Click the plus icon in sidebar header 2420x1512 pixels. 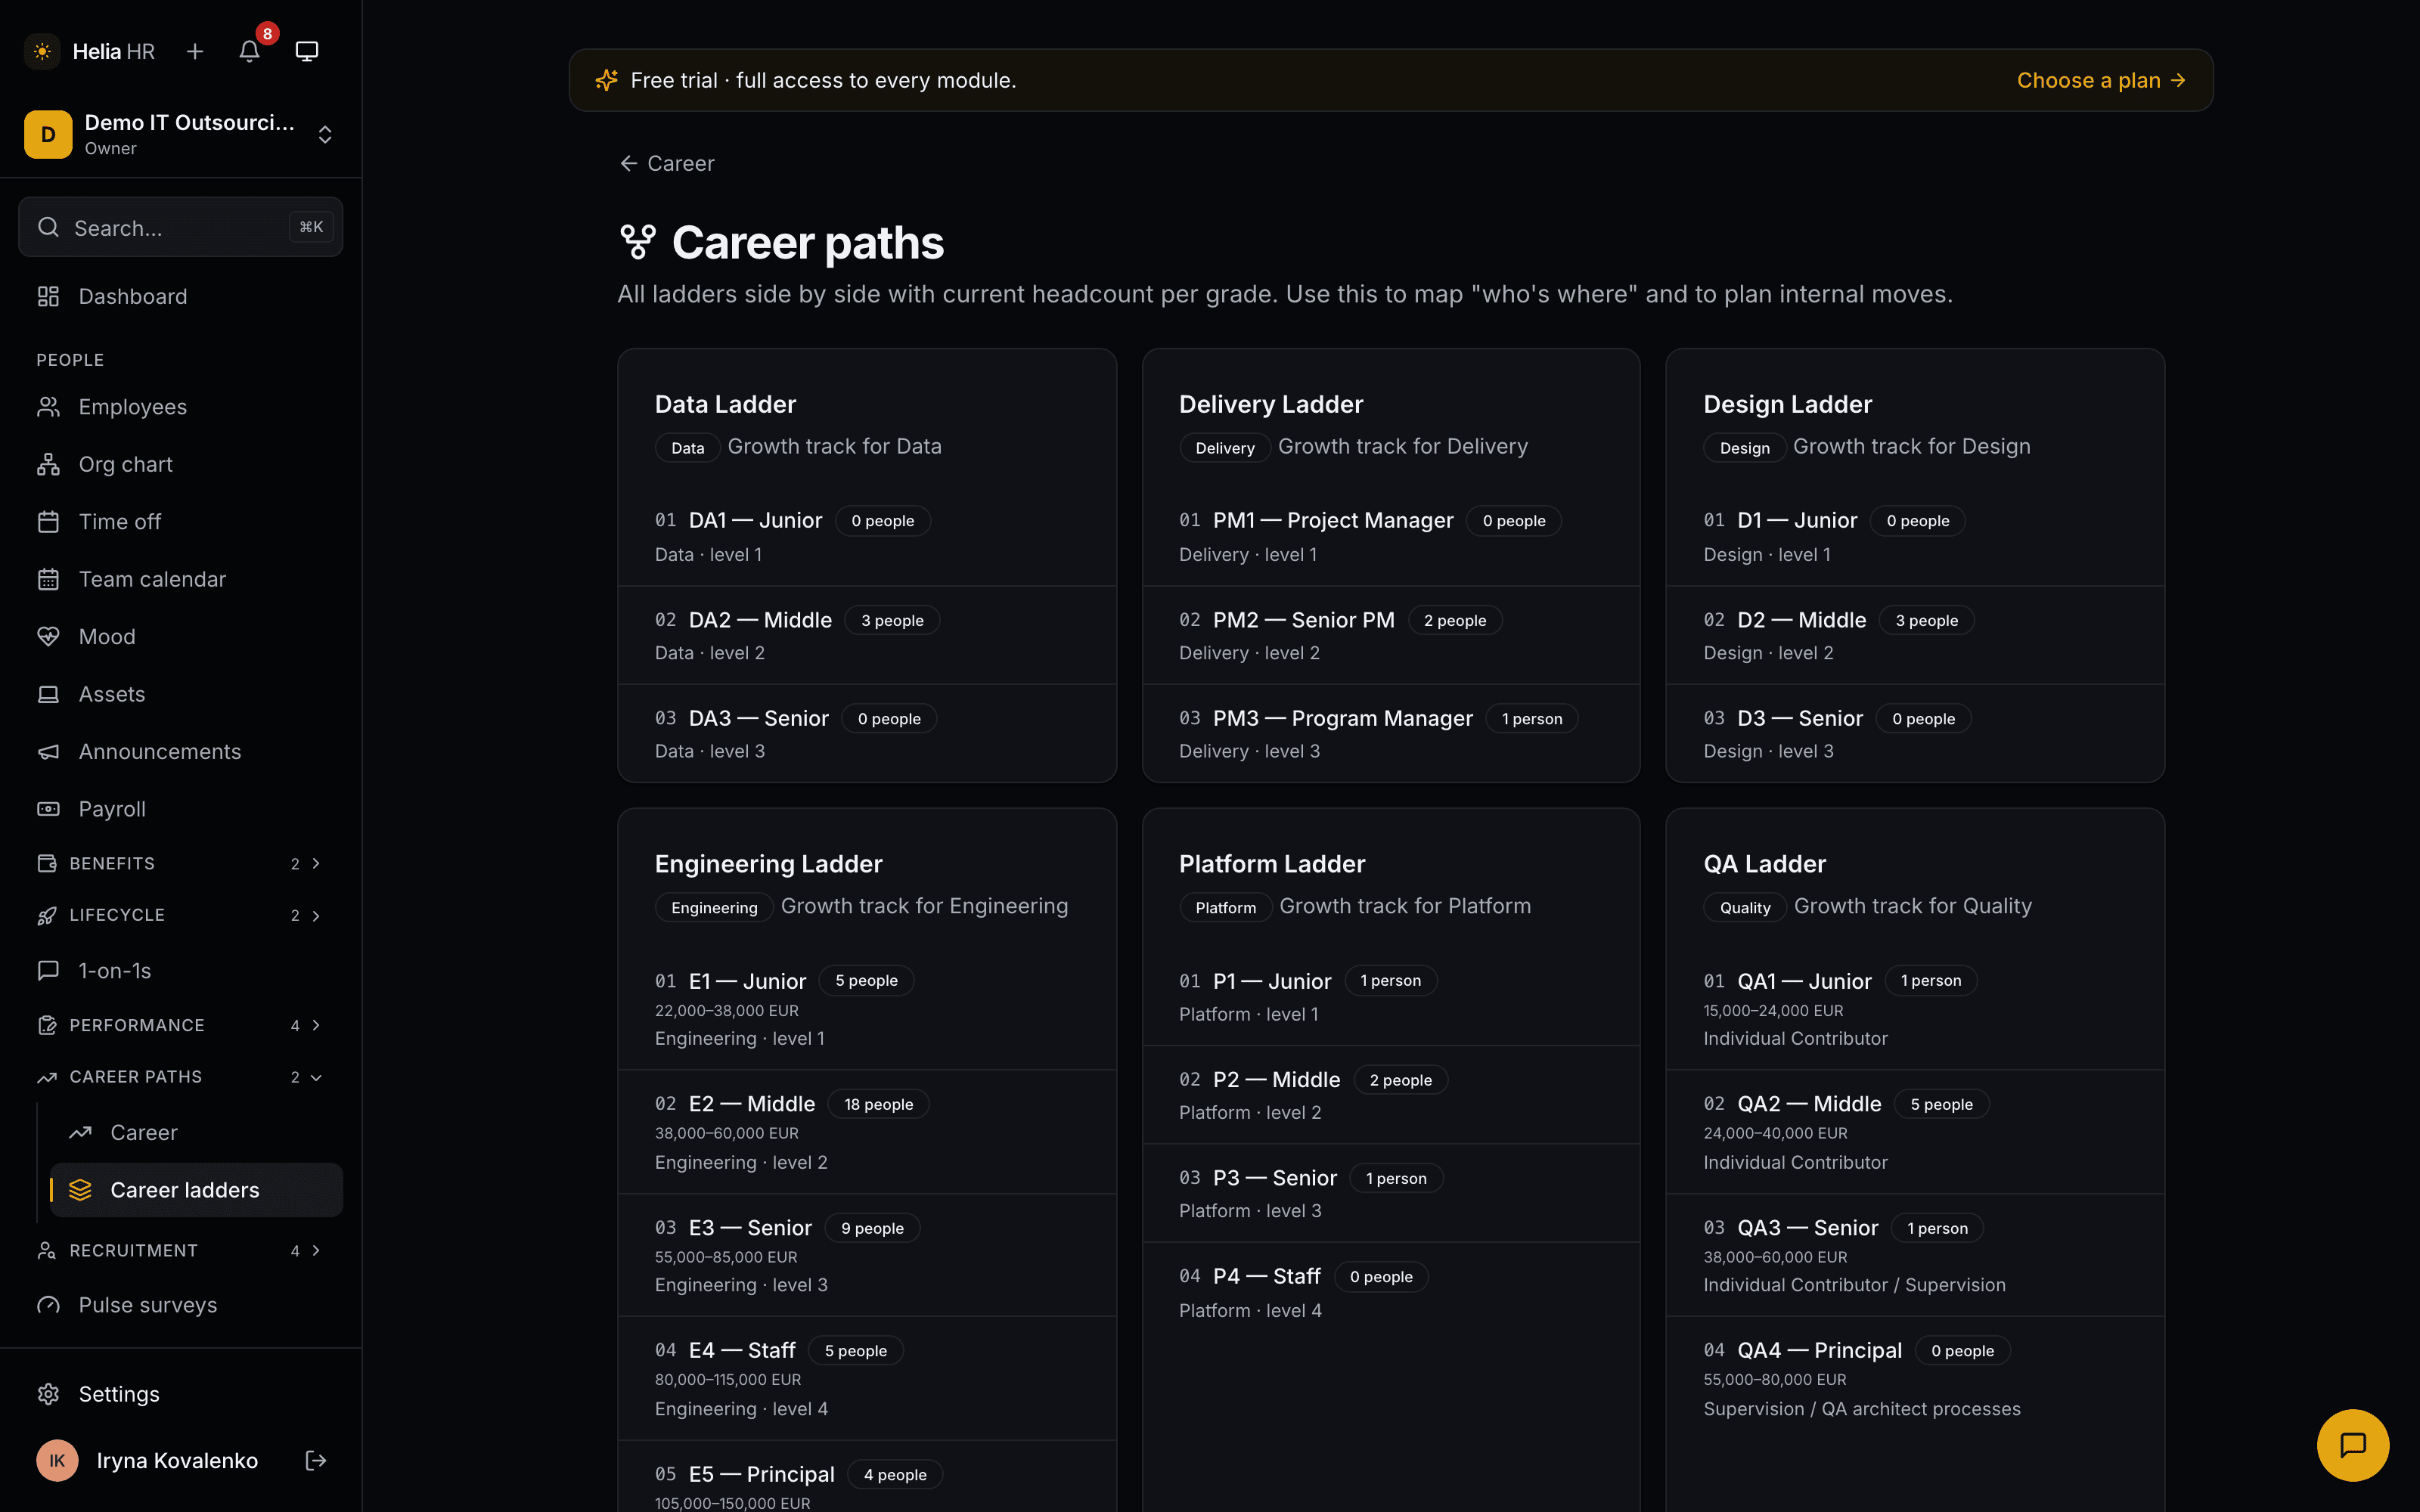195,51
